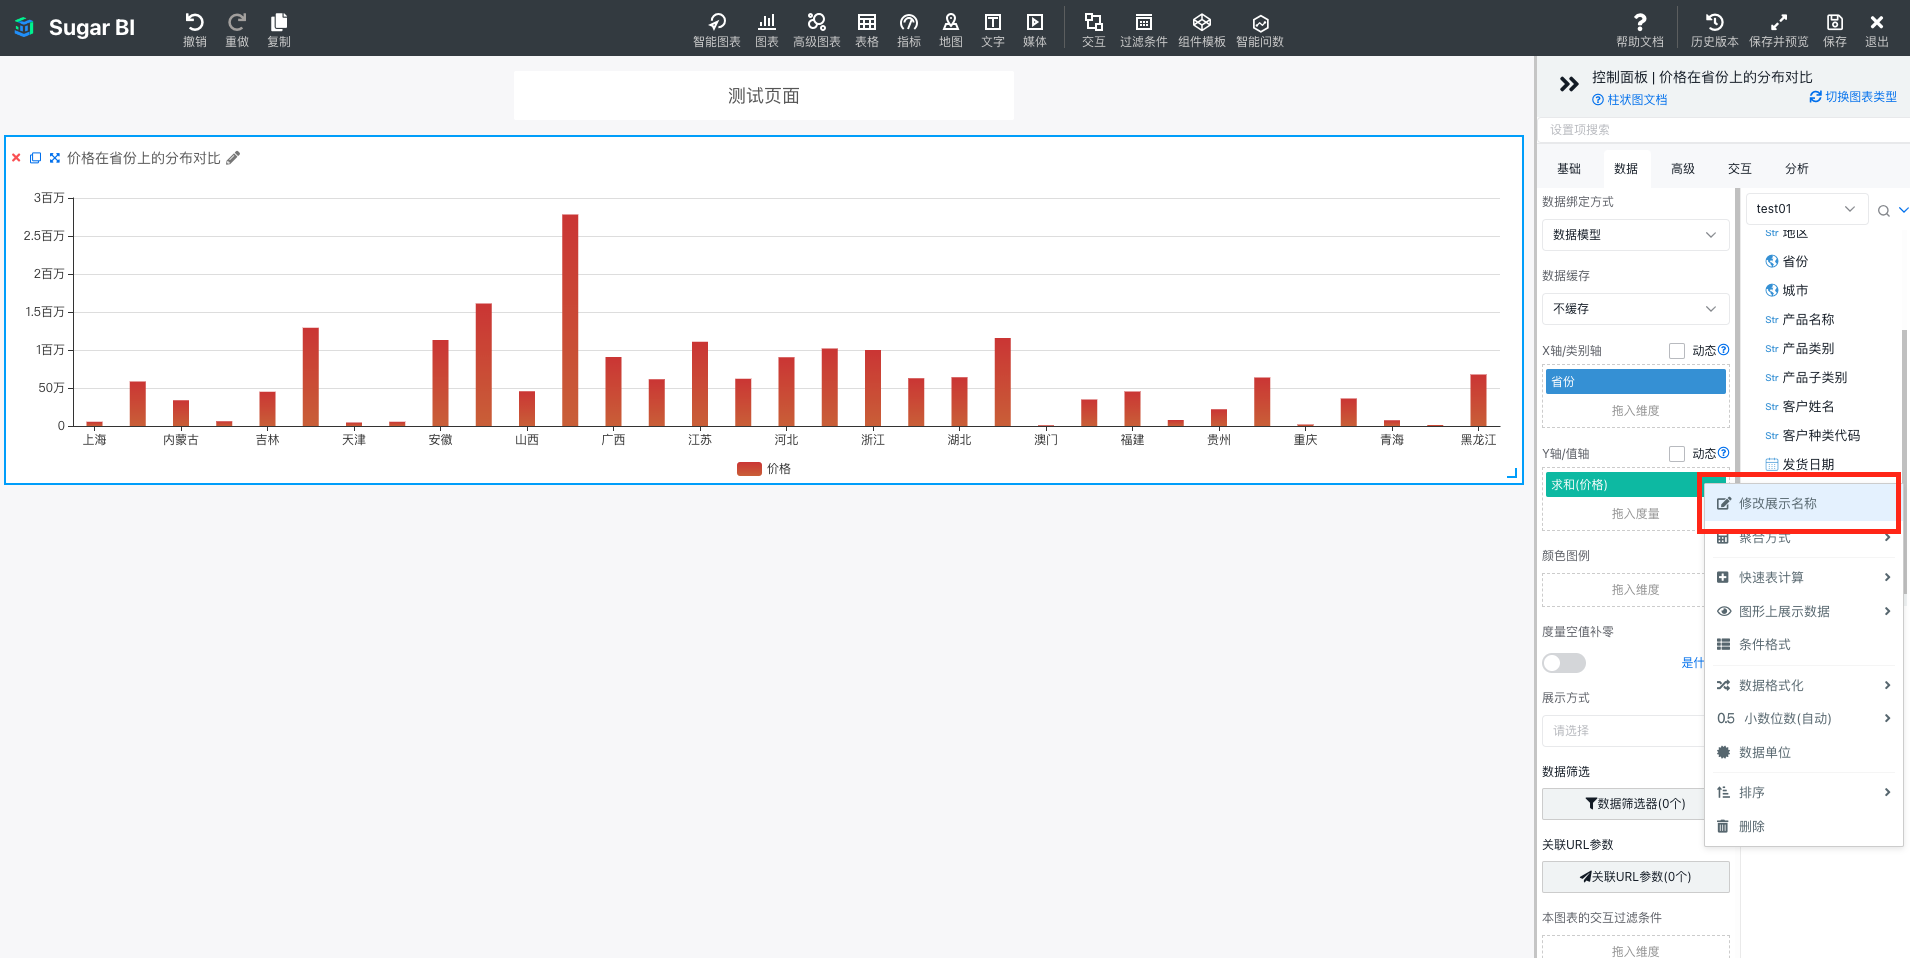
Task: Delete chart using red X icon
Action: pos(16,158)
